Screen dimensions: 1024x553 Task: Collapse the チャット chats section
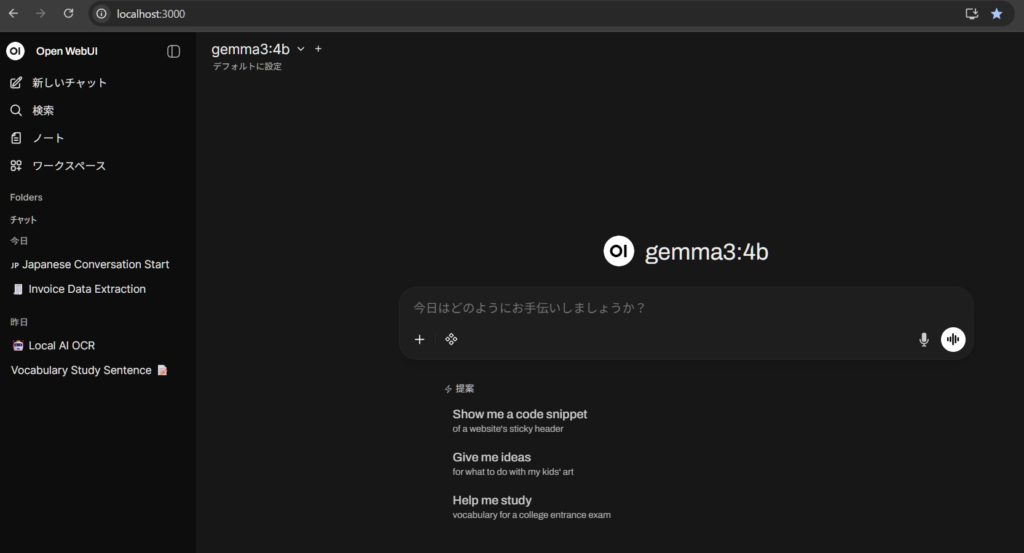click(x=23, y=220)
